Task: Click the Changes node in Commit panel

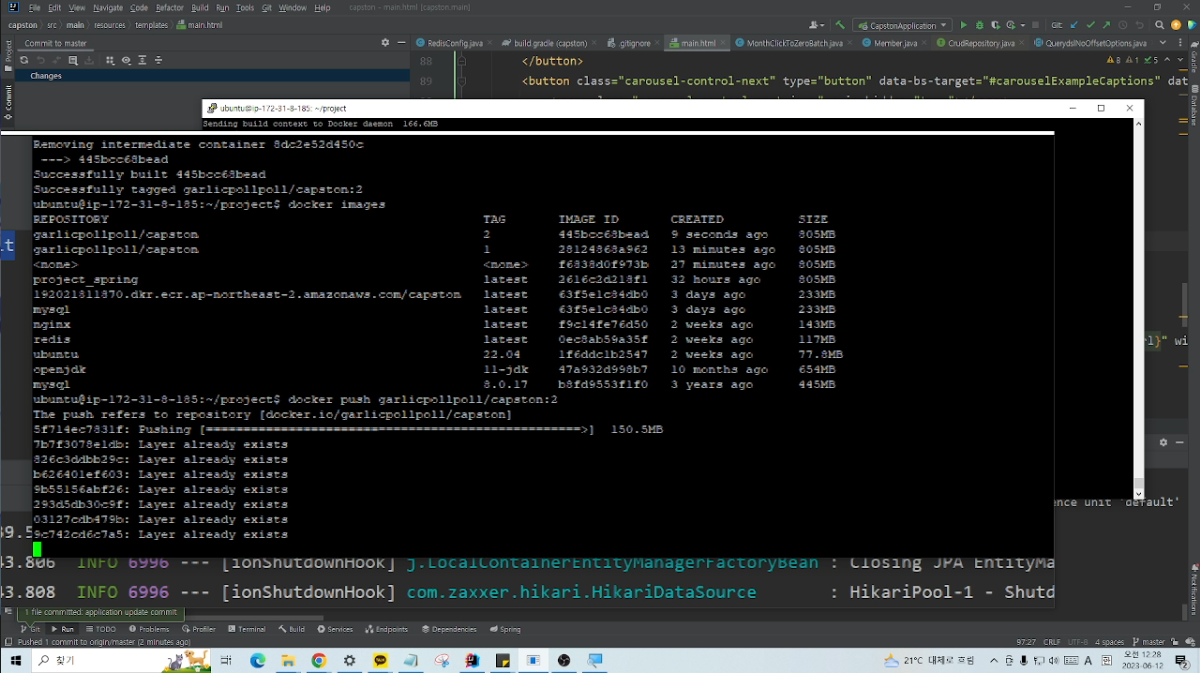Action: point(46,76)
